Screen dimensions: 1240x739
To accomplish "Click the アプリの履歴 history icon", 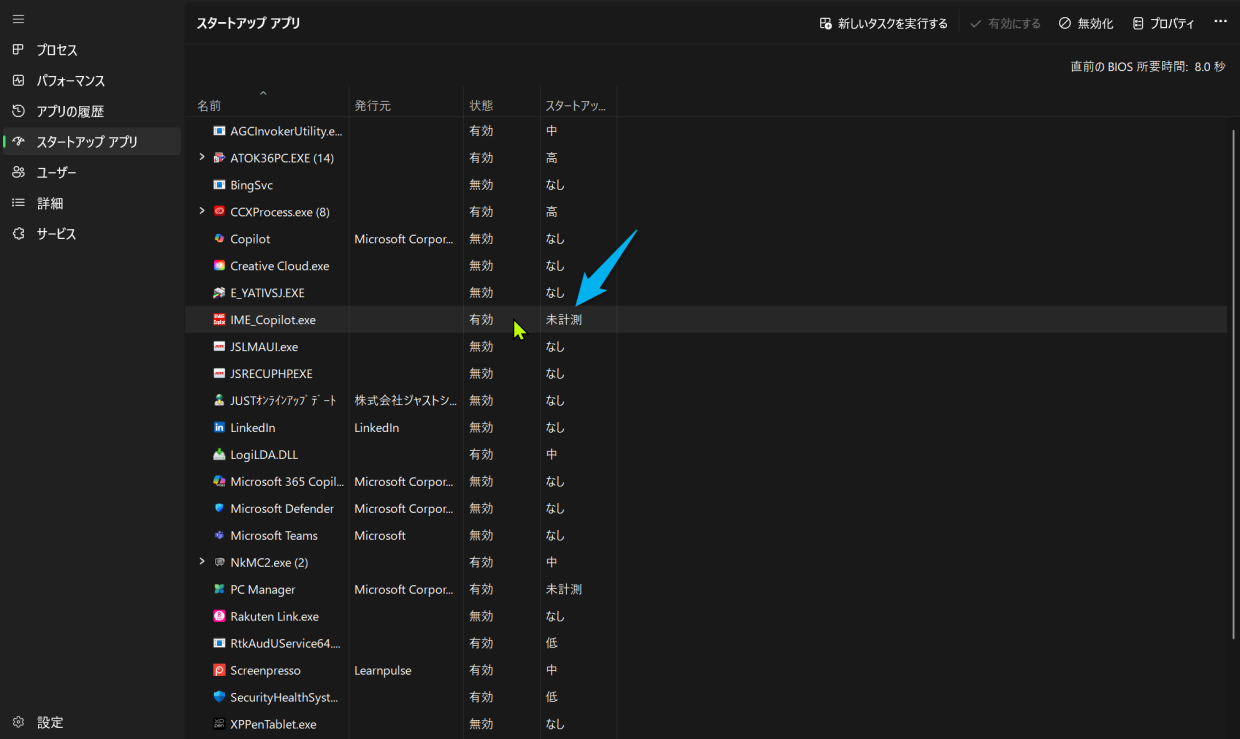I will click(x=18, y=111).
